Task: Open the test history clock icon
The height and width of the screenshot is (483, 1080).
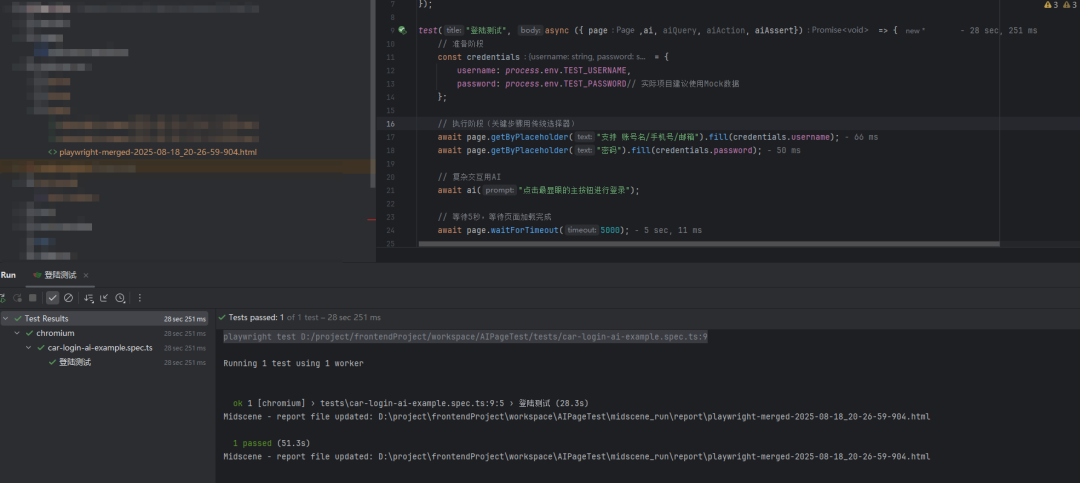Action: (120, 298)
